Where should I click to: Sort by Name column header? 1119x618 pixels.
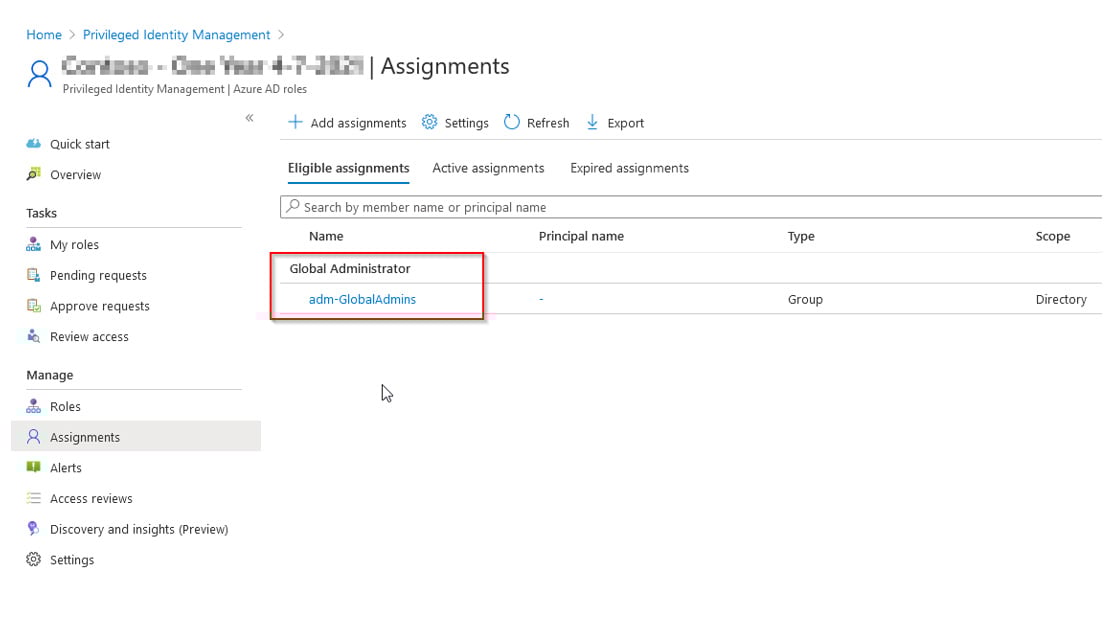[326, 236]
